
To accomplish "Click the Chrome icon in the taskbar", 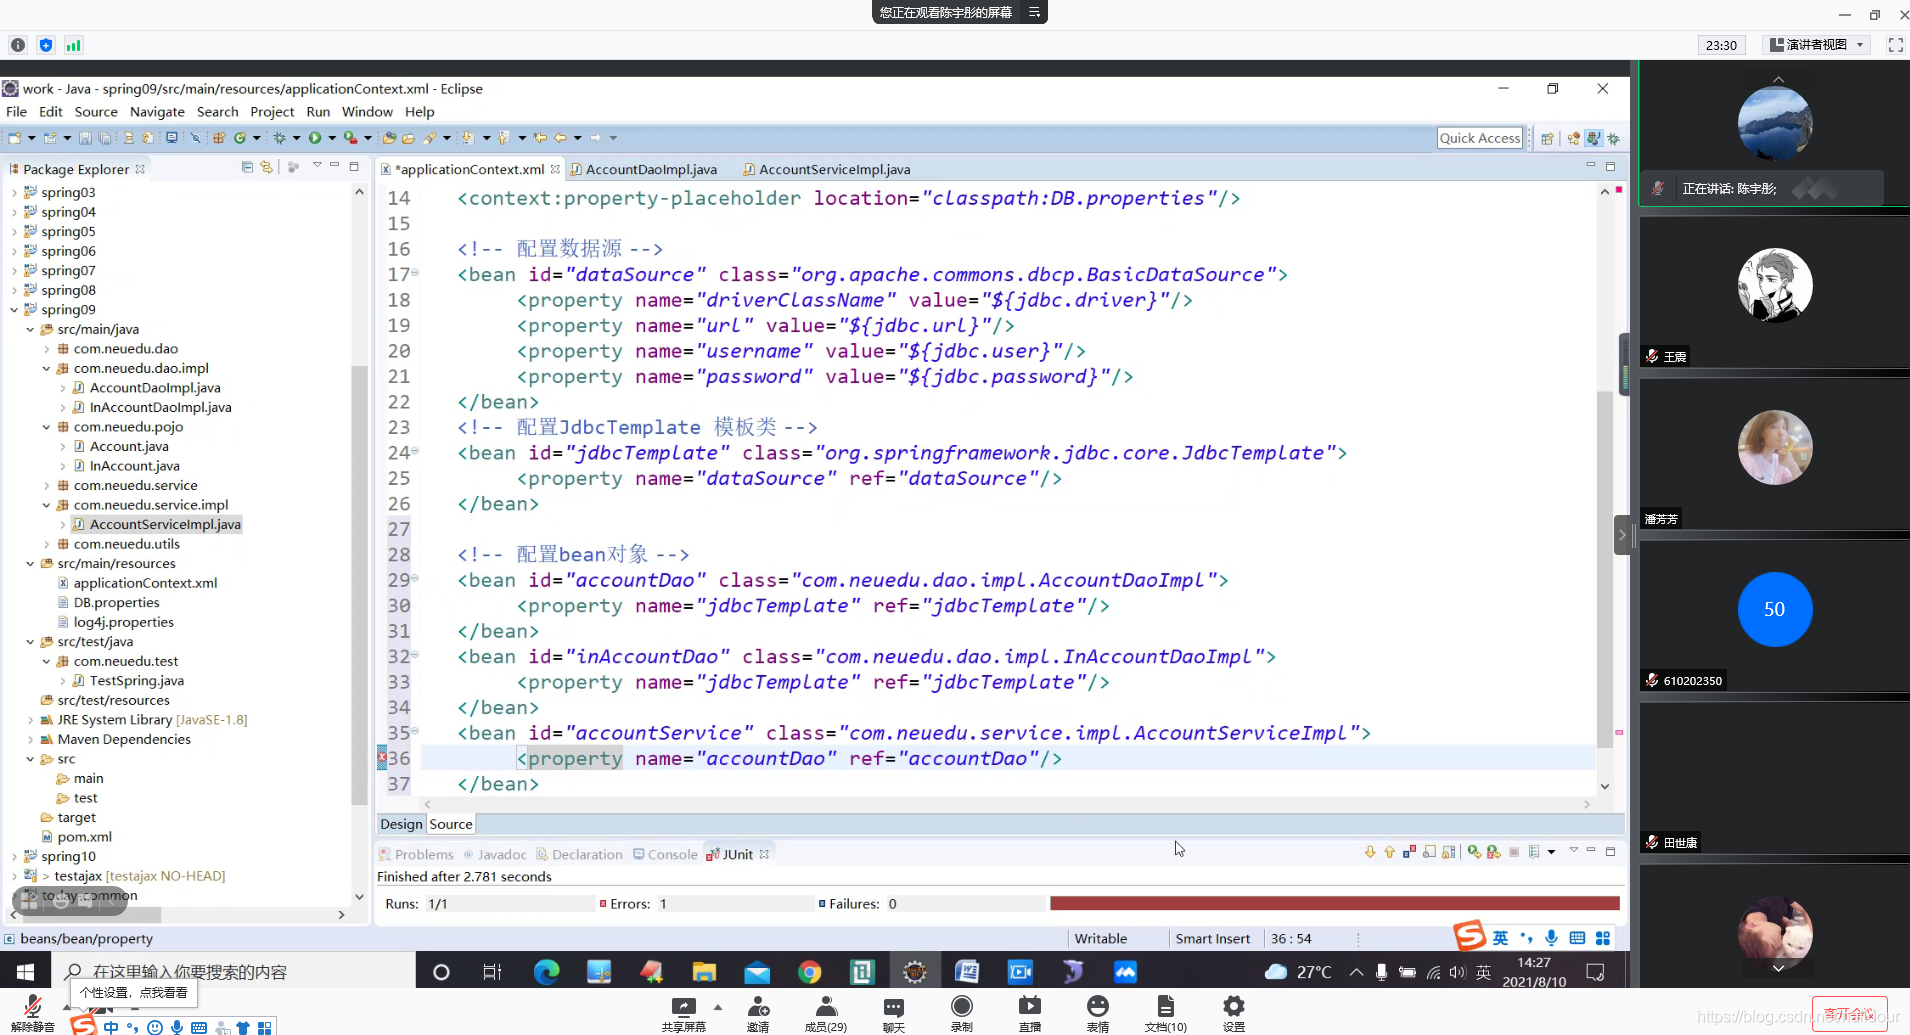I will 810,972.
